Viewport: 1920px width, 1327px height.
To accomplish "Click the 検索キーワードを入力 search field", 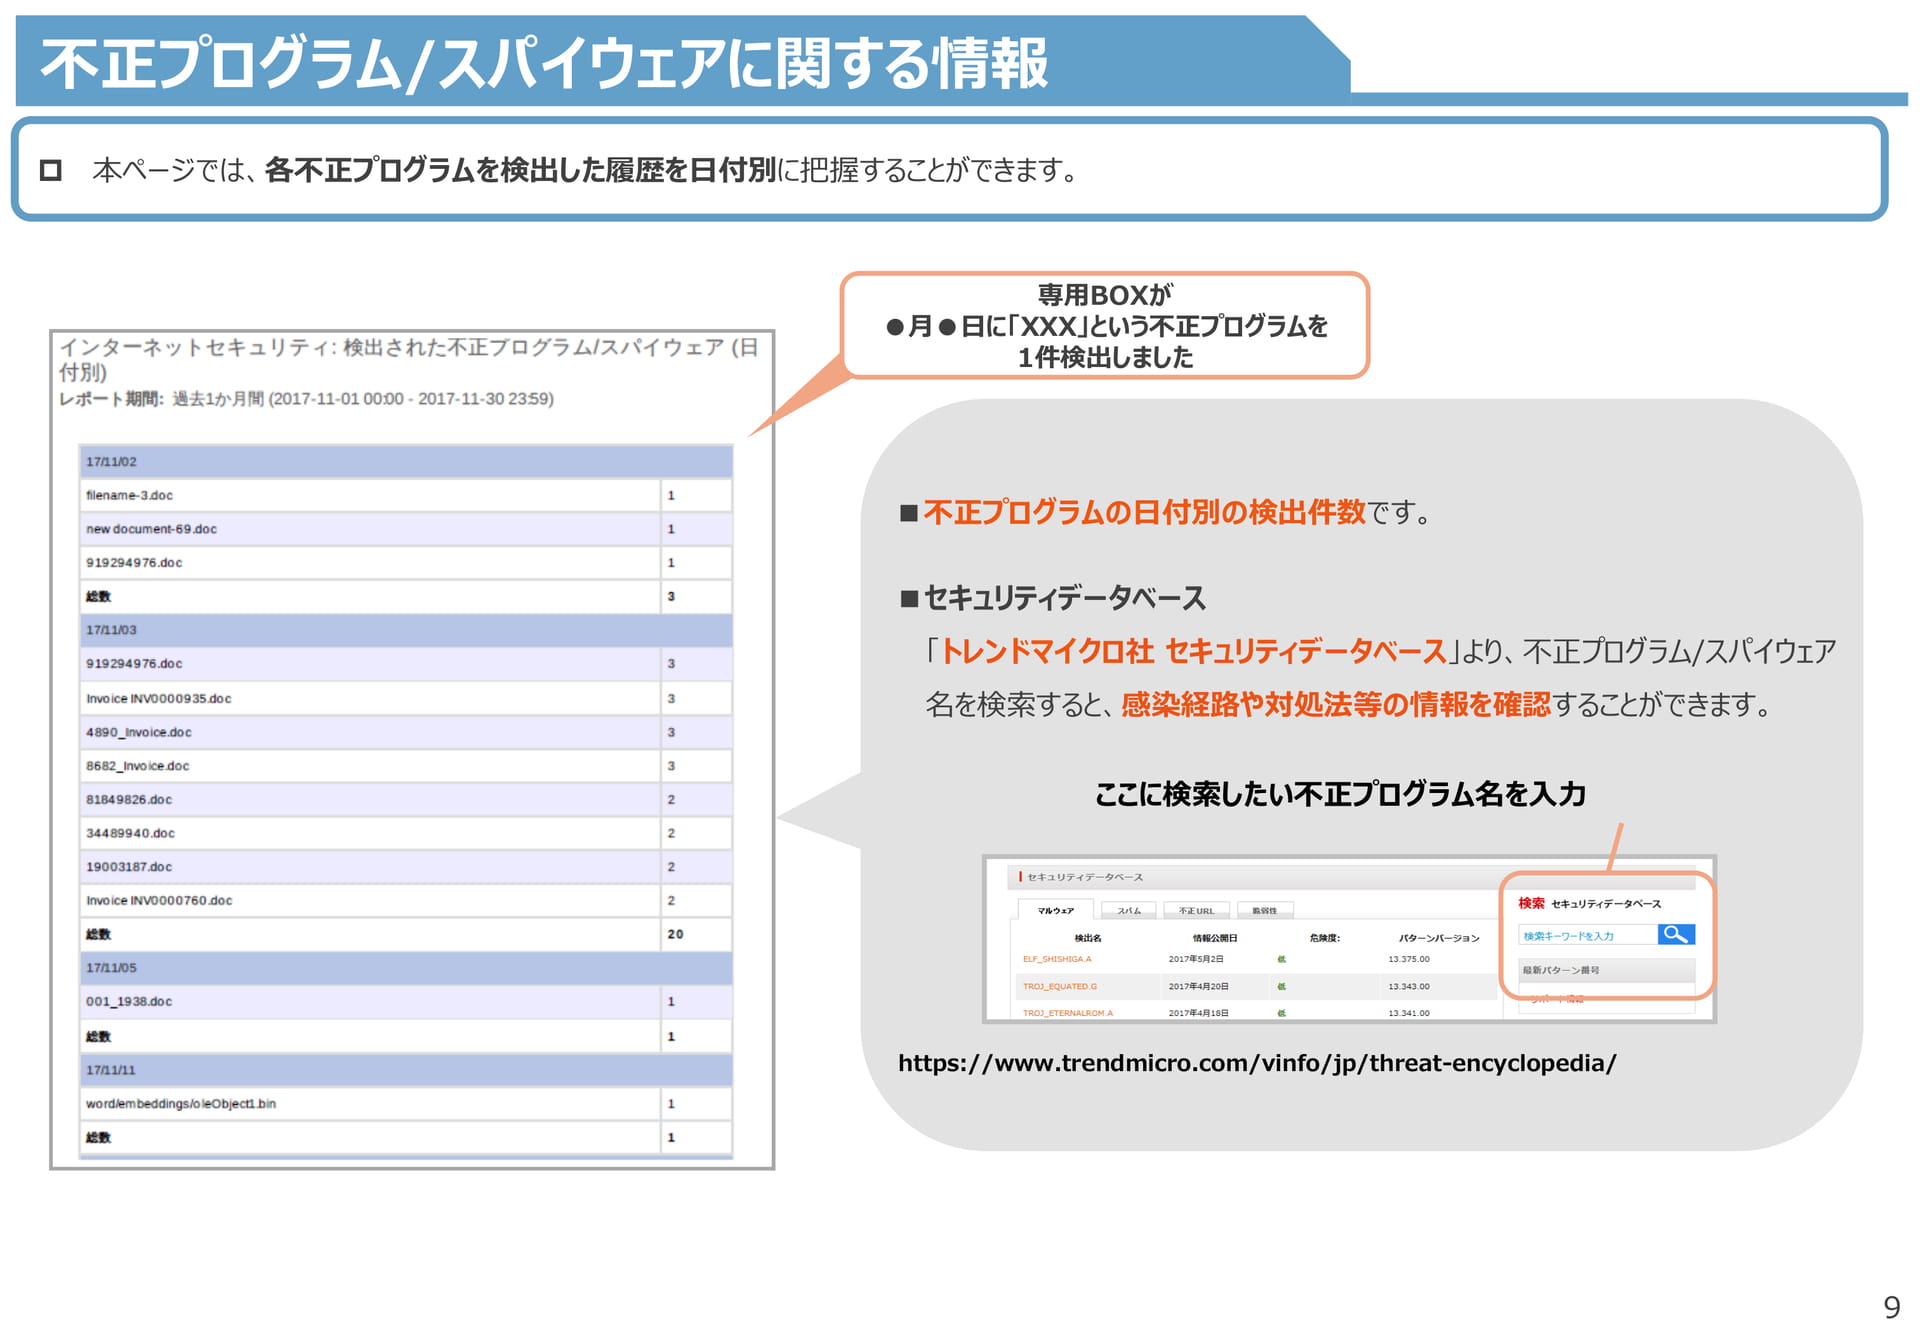I will 1588,935.
